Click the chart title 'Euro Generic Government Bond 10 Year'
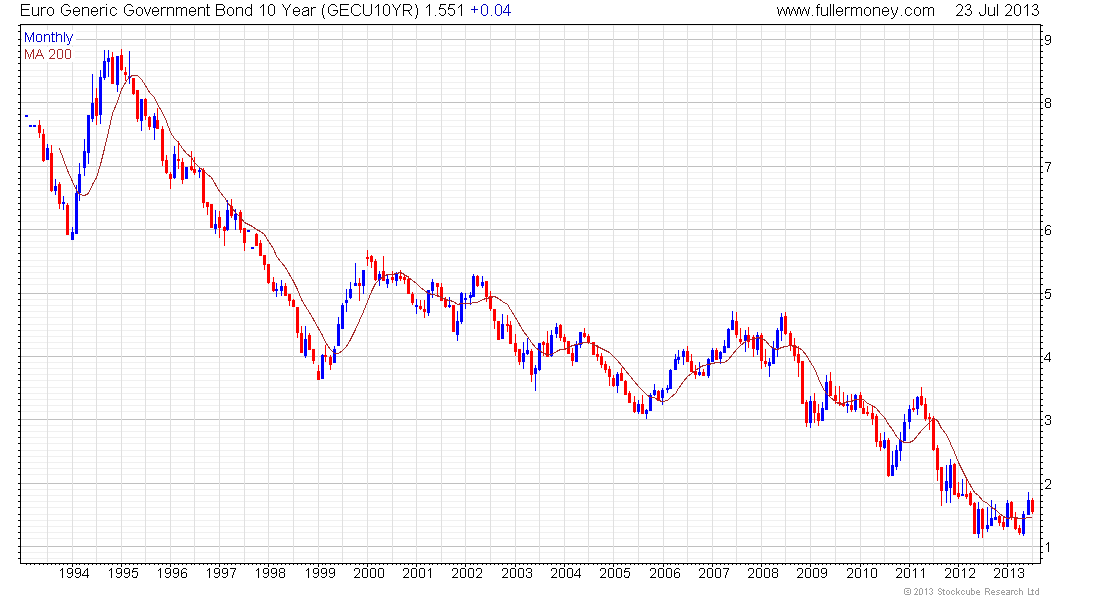Viewport: 1100px width, 600px height. point(168,11)
